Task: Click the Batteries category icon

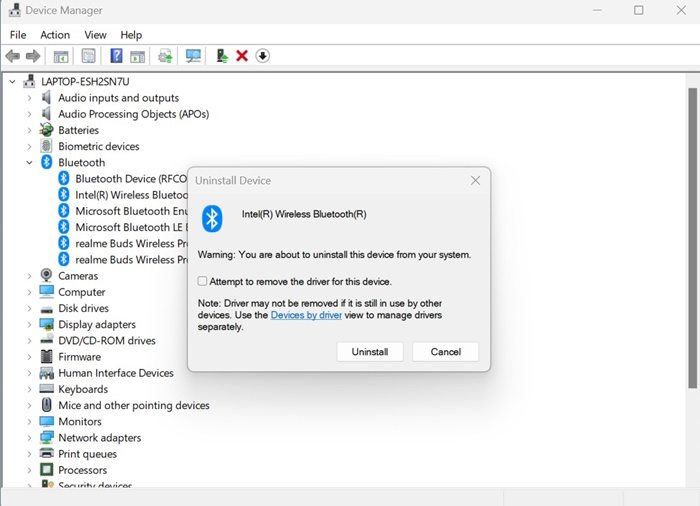Action: point(46,130)
